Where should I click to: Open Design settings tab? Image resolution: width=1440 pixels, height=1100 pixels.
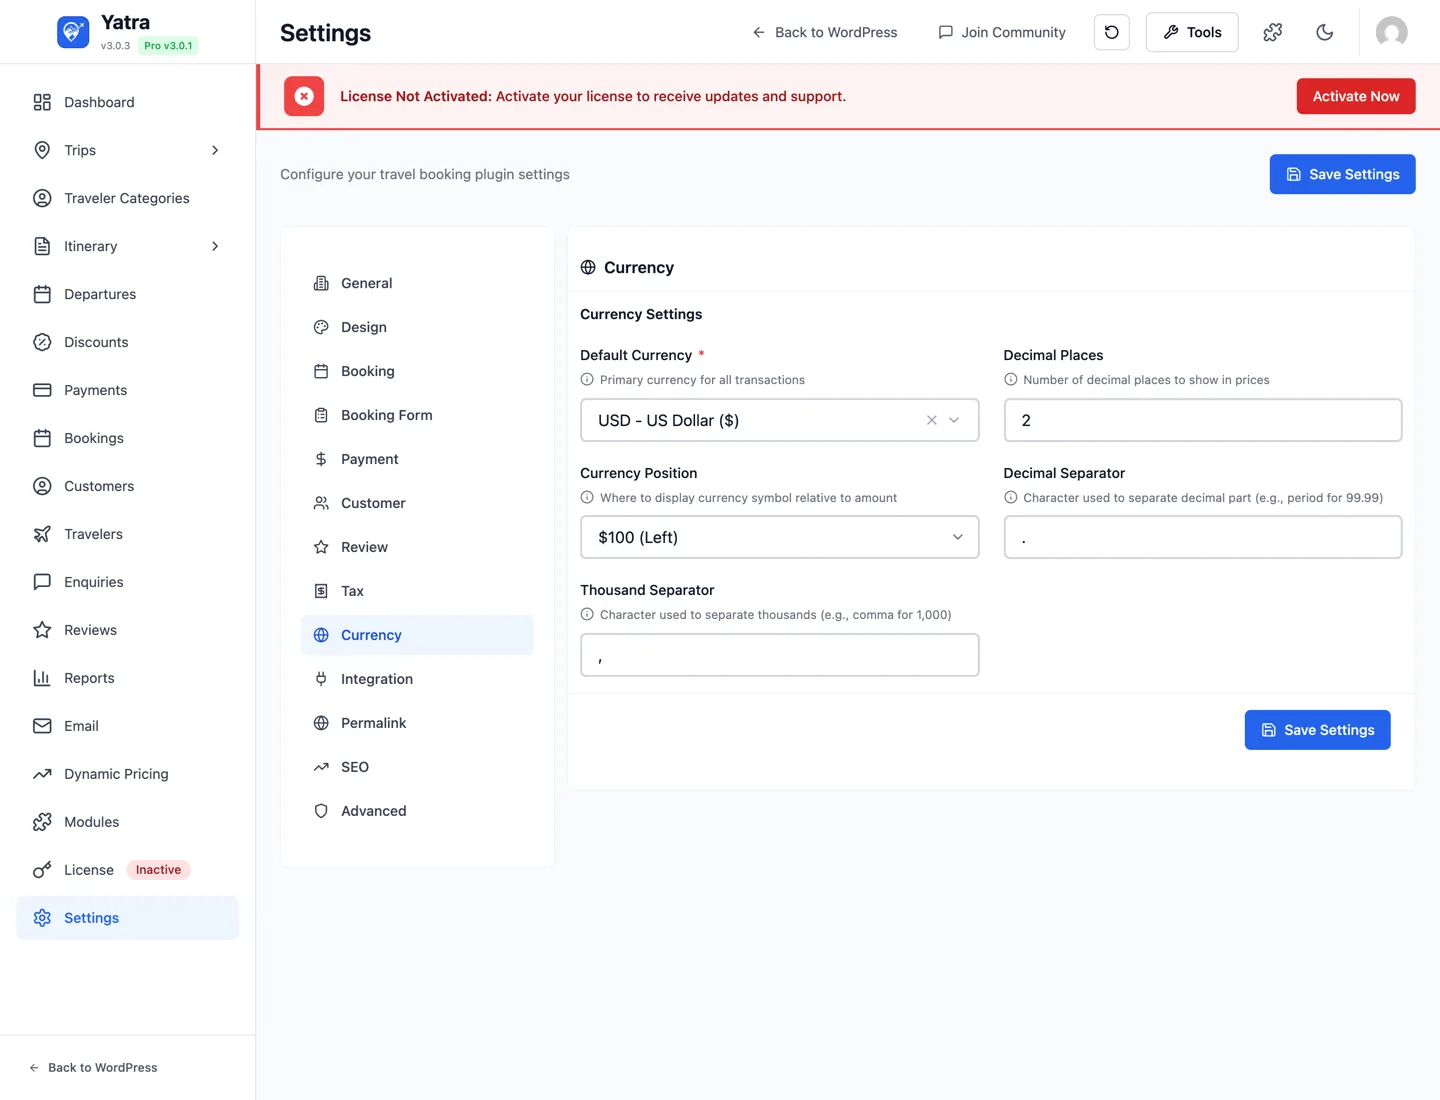(x=417, y=327)
